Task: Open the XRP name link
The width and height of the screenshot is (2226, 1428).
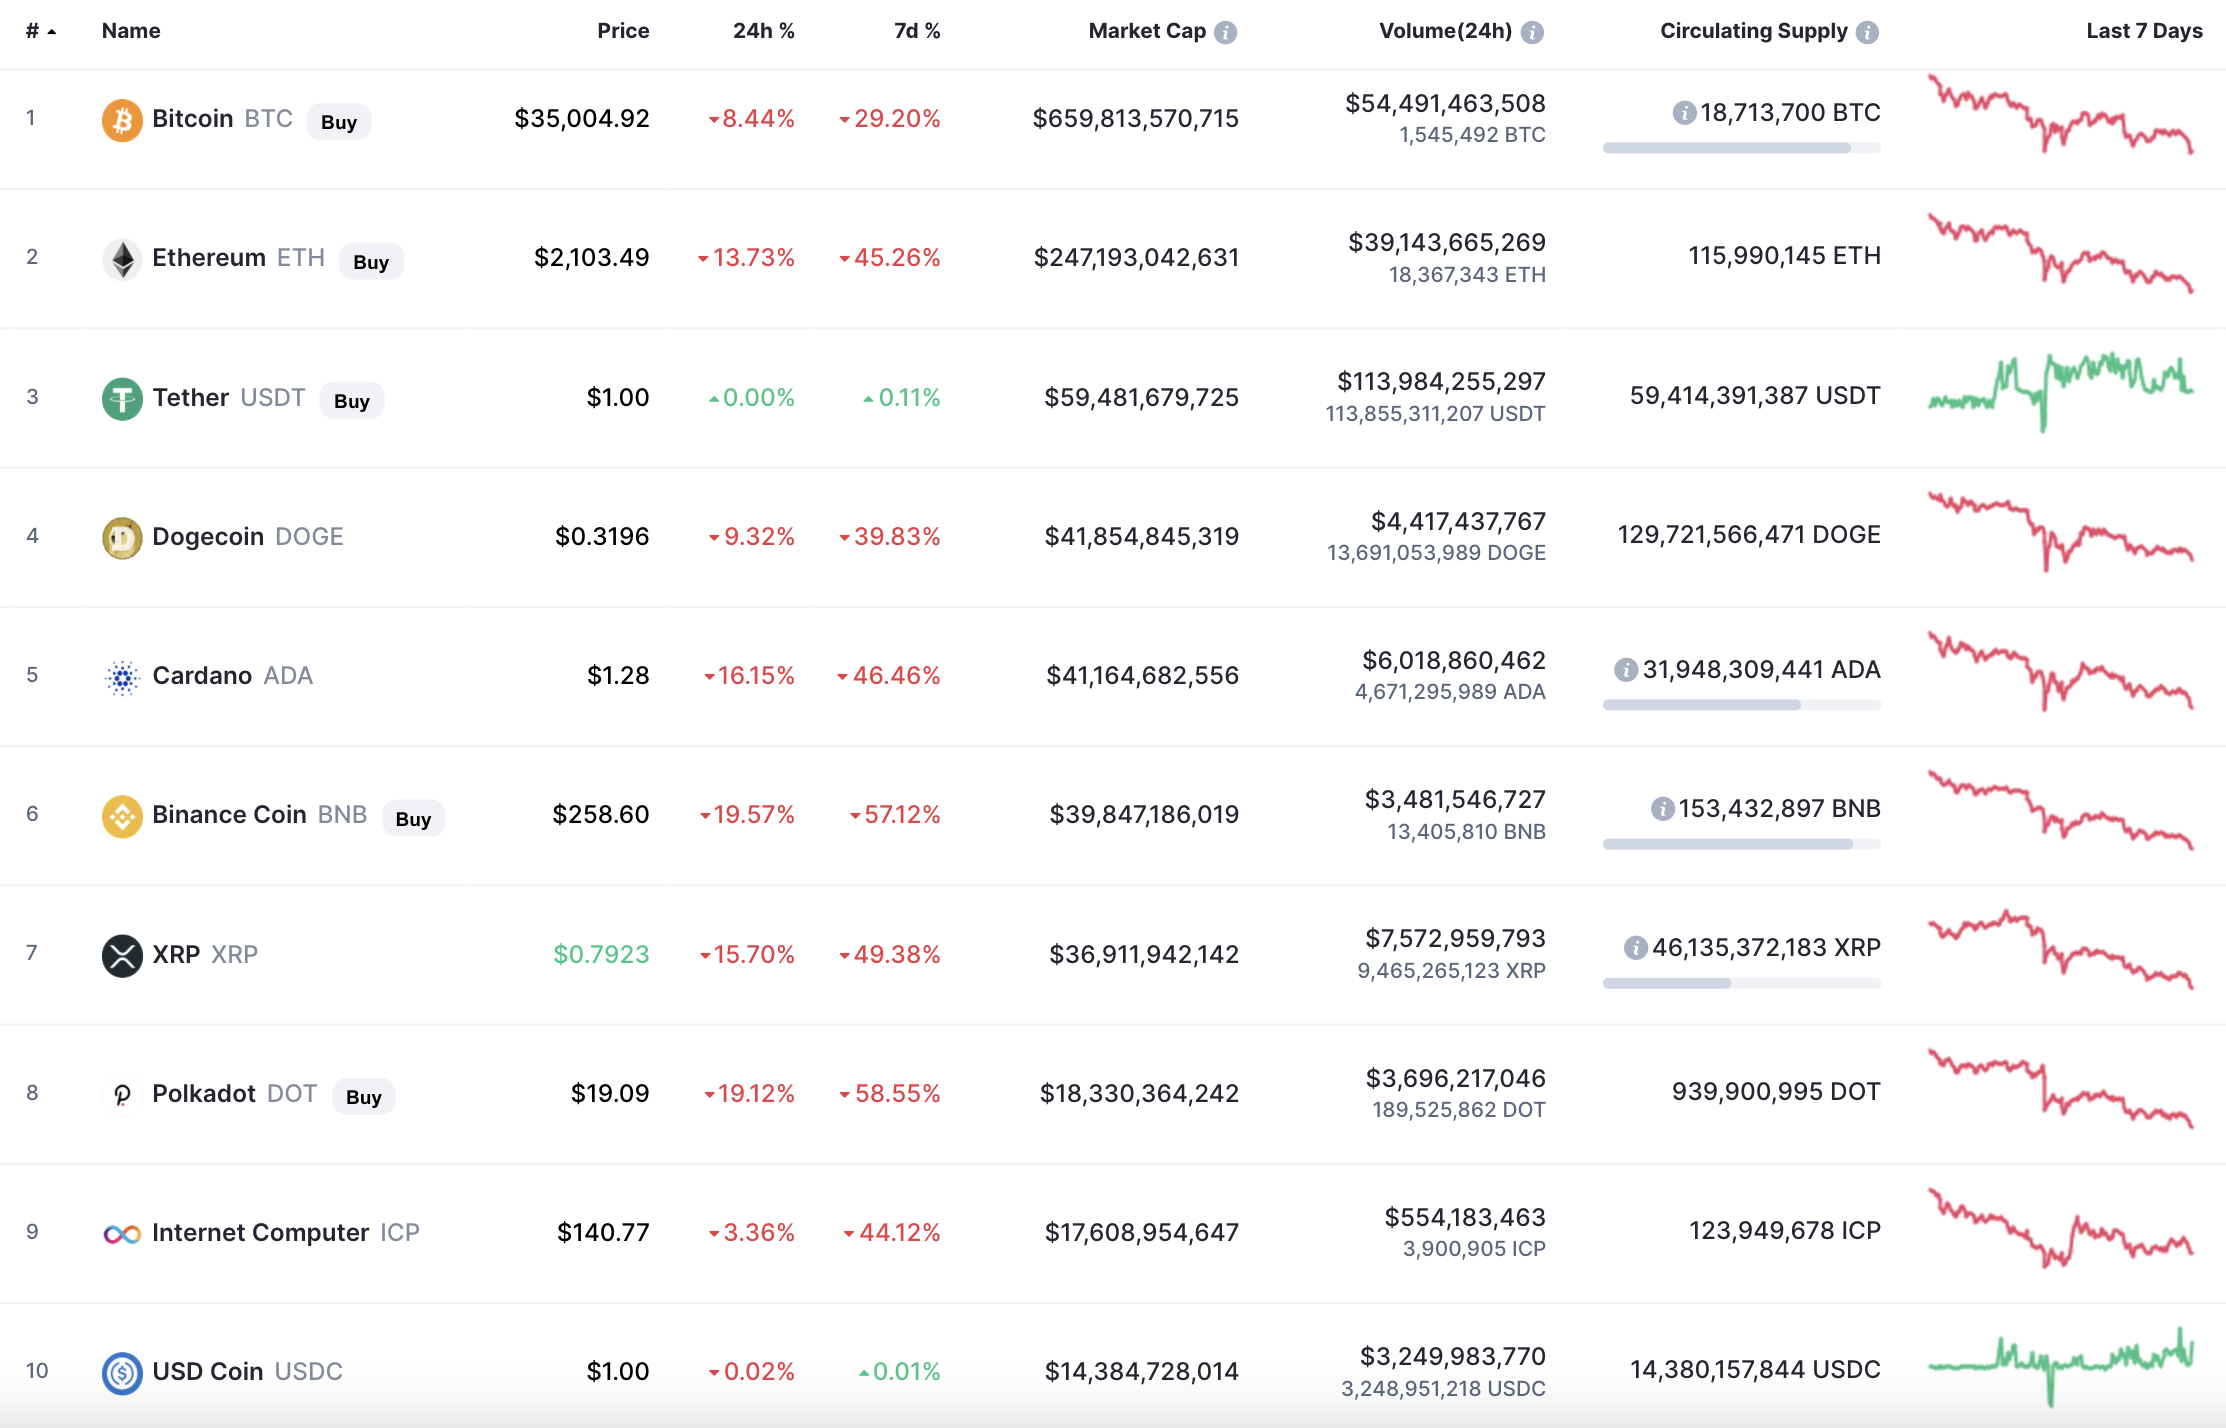Action: (205, 954)
